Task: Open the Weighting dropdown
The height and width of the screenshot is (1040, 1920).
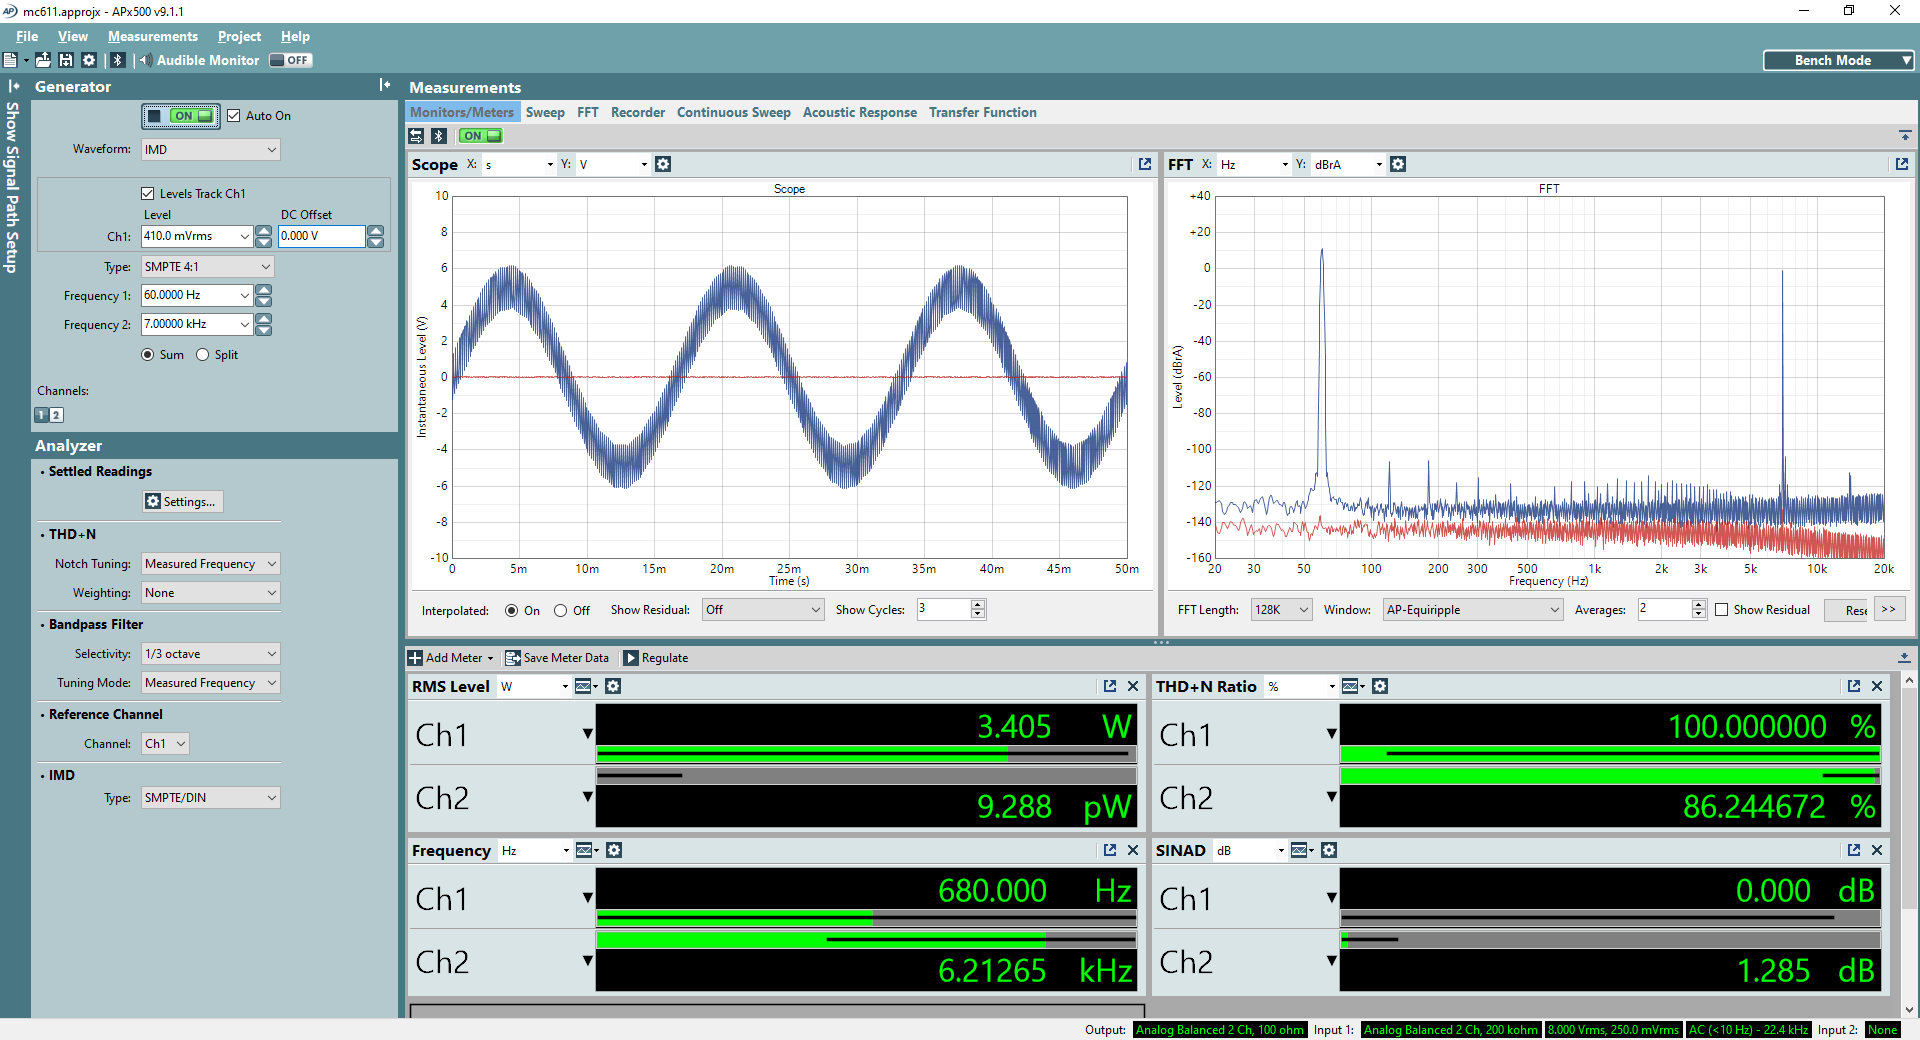Action: (x=211, y=593)
